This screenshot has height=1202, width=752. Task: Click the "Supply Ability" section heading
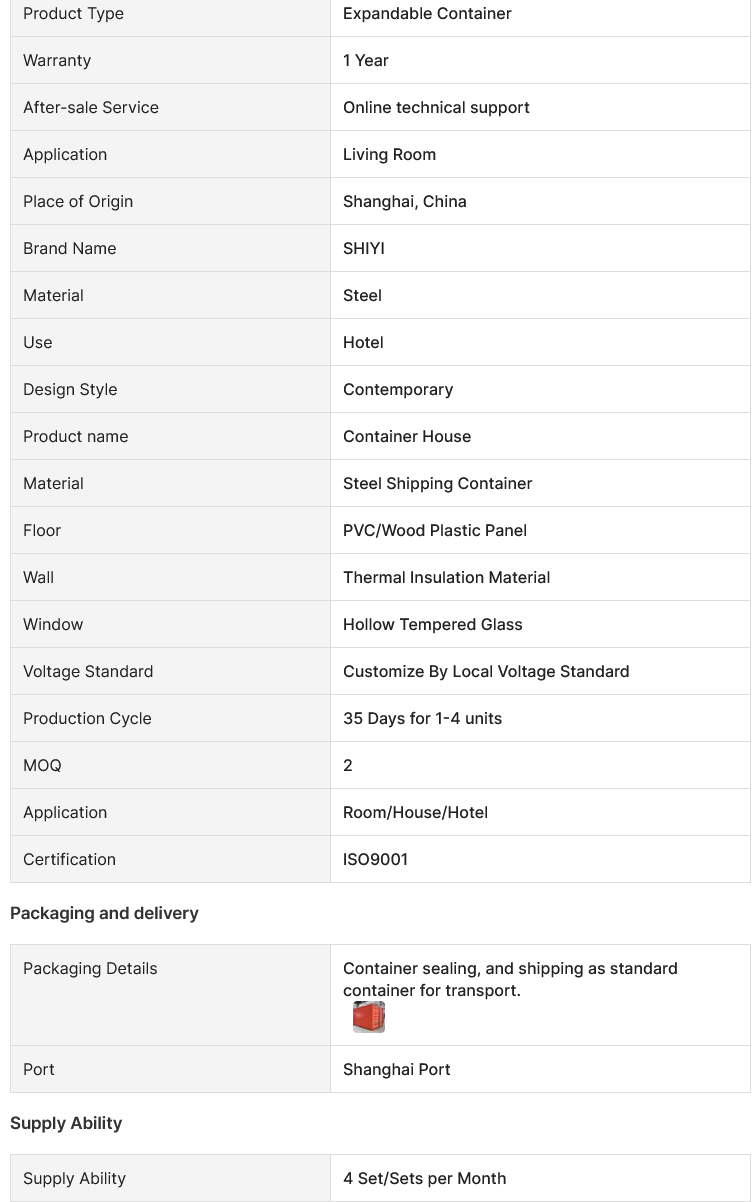coord(66,1124)
